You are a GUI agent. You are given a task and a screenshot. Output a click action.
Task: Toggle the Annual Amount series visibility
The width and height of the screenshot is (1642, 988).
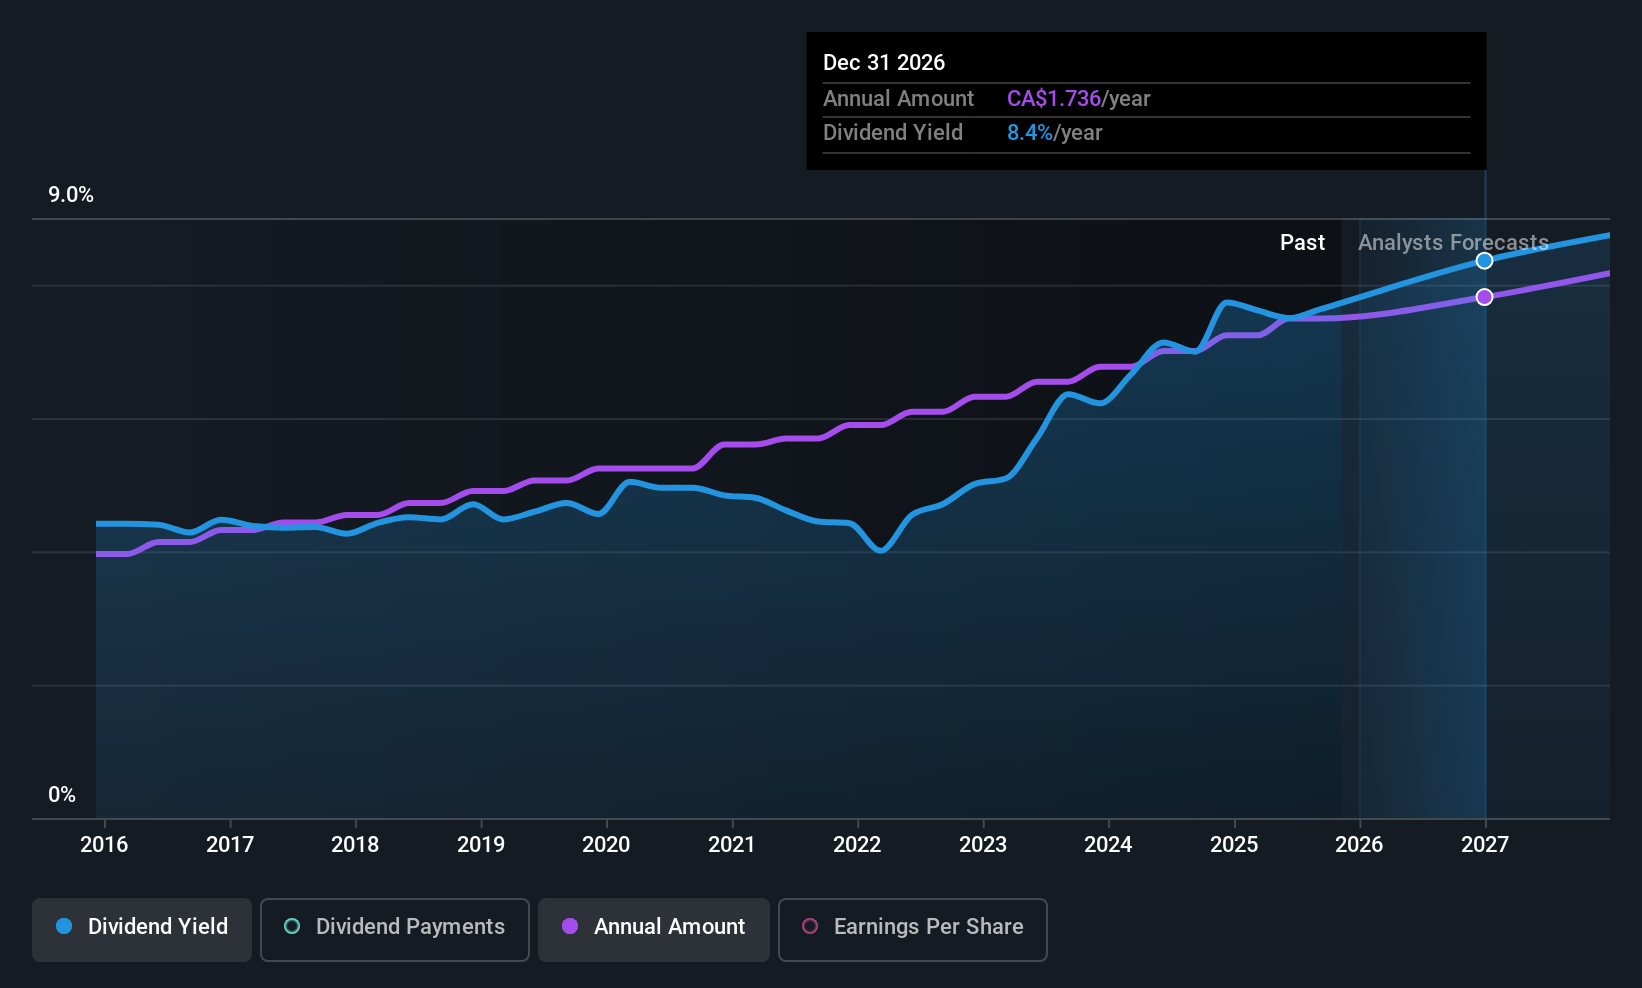pyautogui.click(x=653, y=928)
